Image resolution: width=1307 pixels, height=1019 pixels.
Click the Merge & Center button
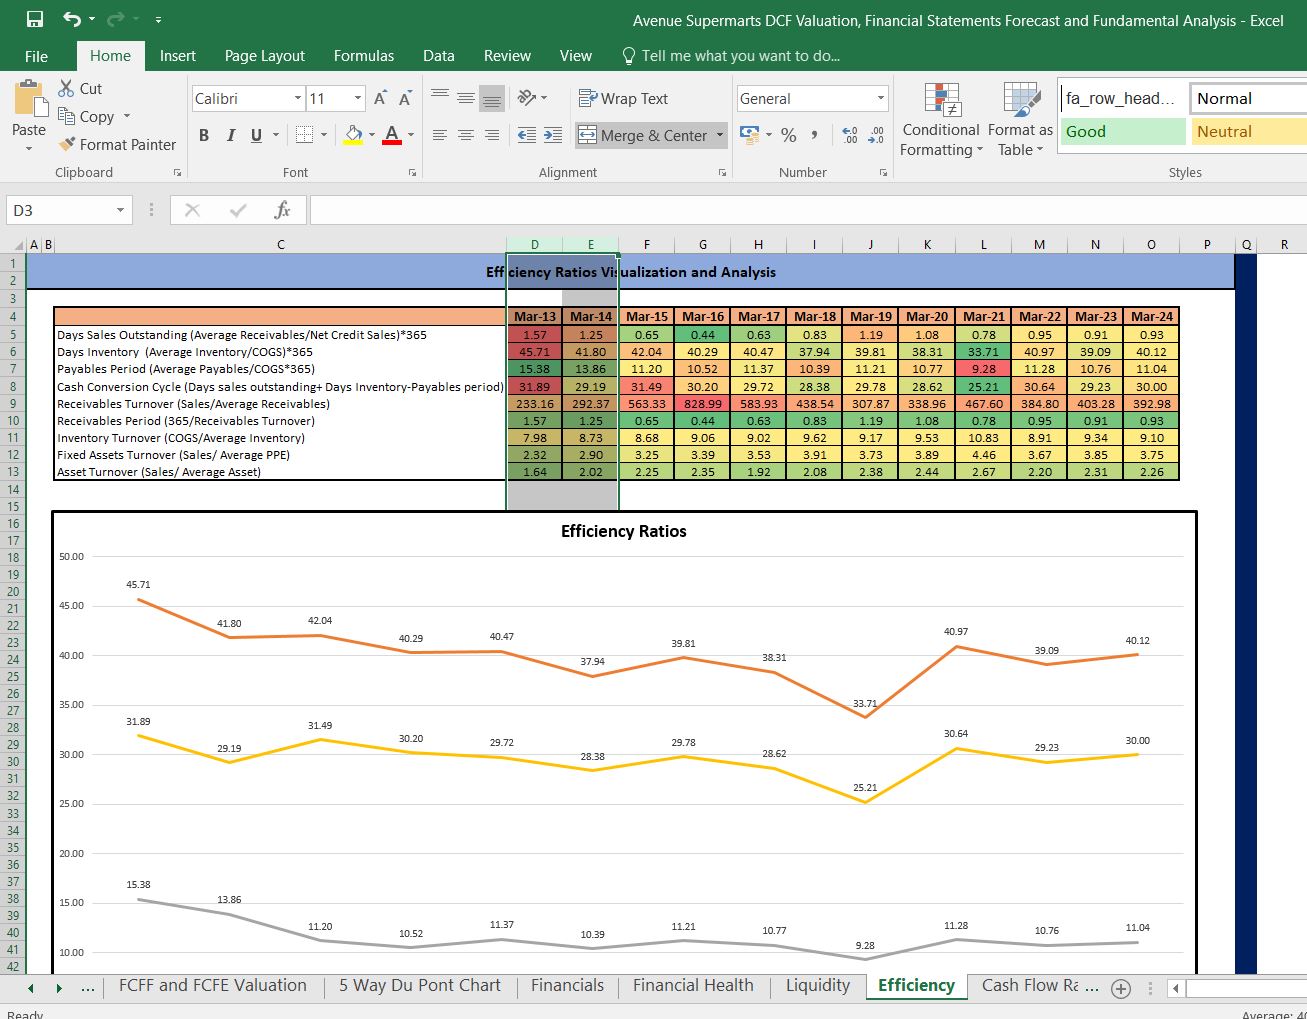[x=642, y=135]
